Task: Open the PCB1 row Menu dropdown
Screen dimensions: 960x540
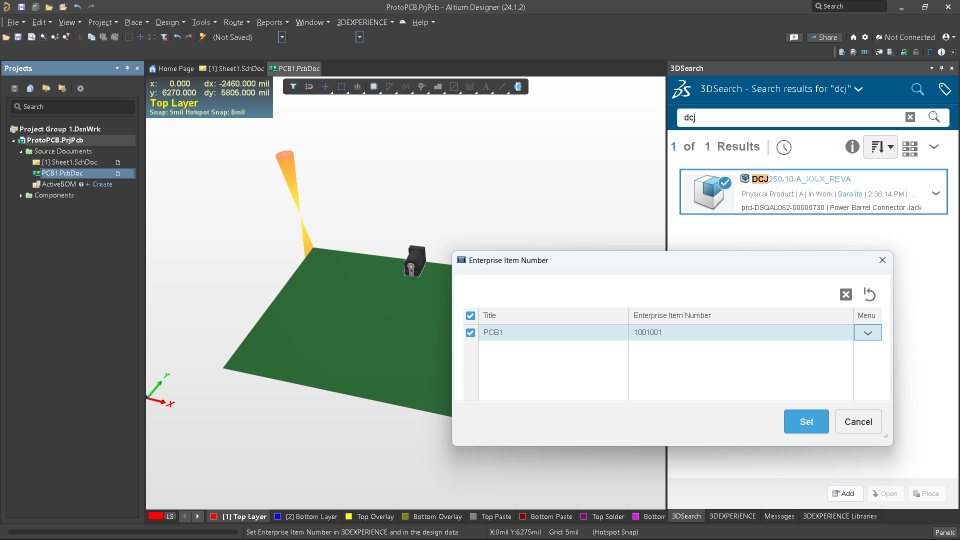Action: point(868,332)
